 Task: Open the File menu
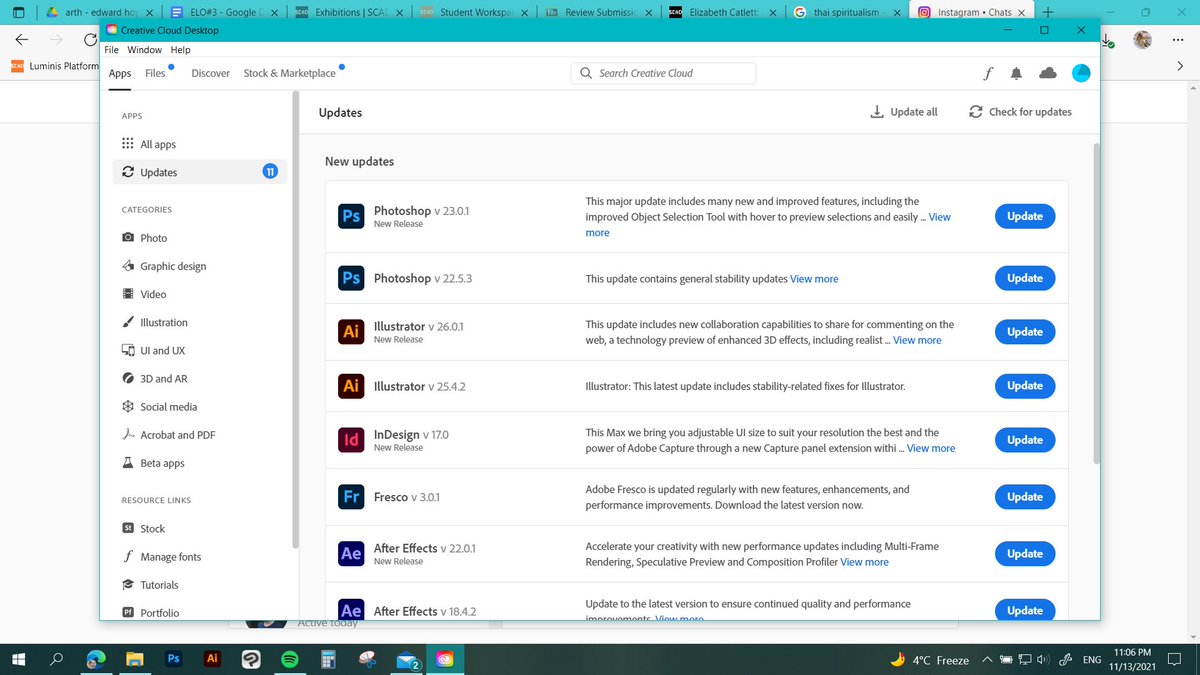pos(112,49)
